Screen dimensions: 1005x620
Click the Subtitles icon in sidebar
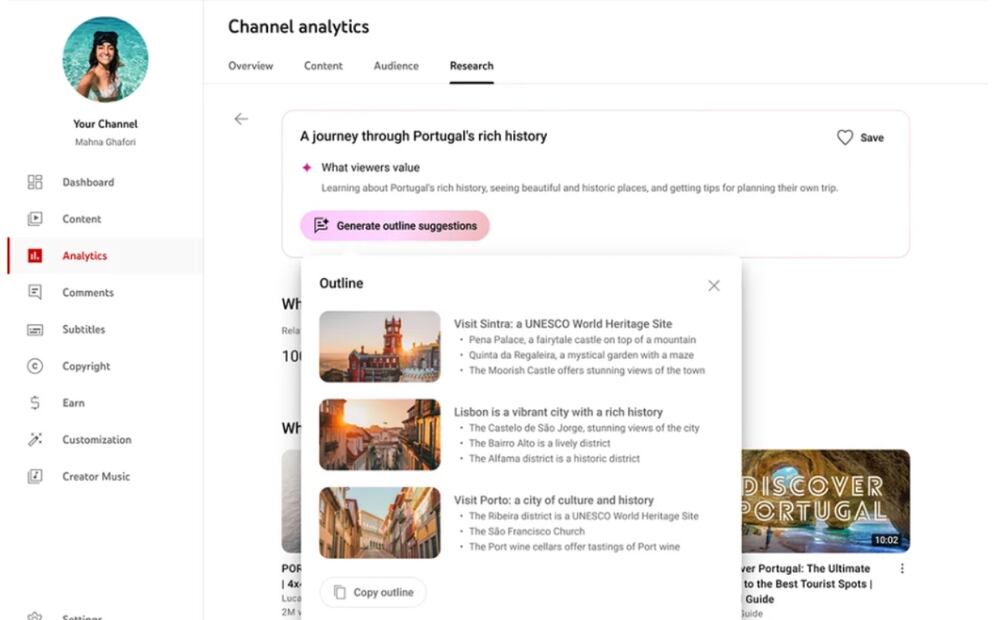35,329
